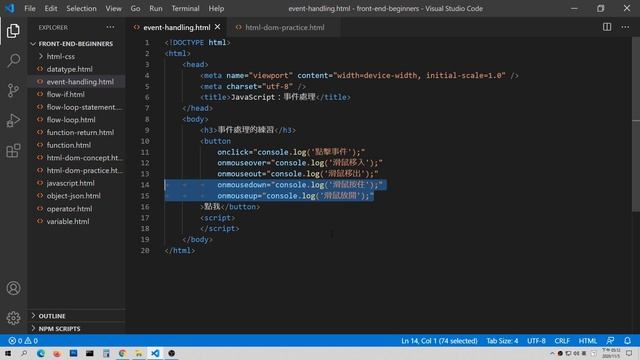This screenshot has height=360, width=640.
Task: Open Windows Action Center icon
Action: coord(629,353)
